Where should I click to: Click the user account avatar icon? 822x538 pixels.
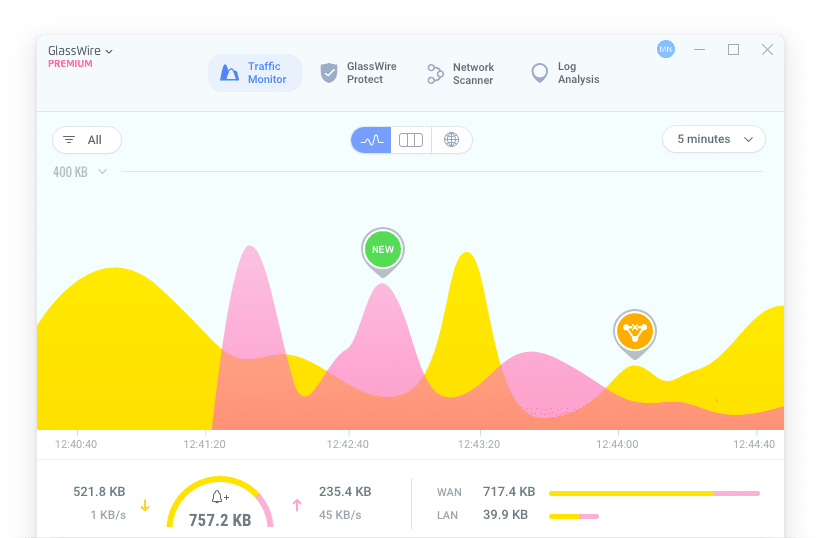pyautogui.click(x=665, y=49)
